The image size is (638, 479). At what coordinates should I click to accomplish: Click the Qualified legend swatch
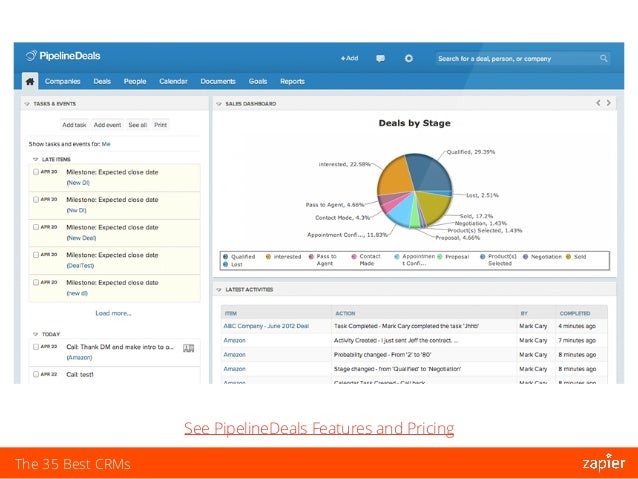pyautogui.click(x=225, y=257)
